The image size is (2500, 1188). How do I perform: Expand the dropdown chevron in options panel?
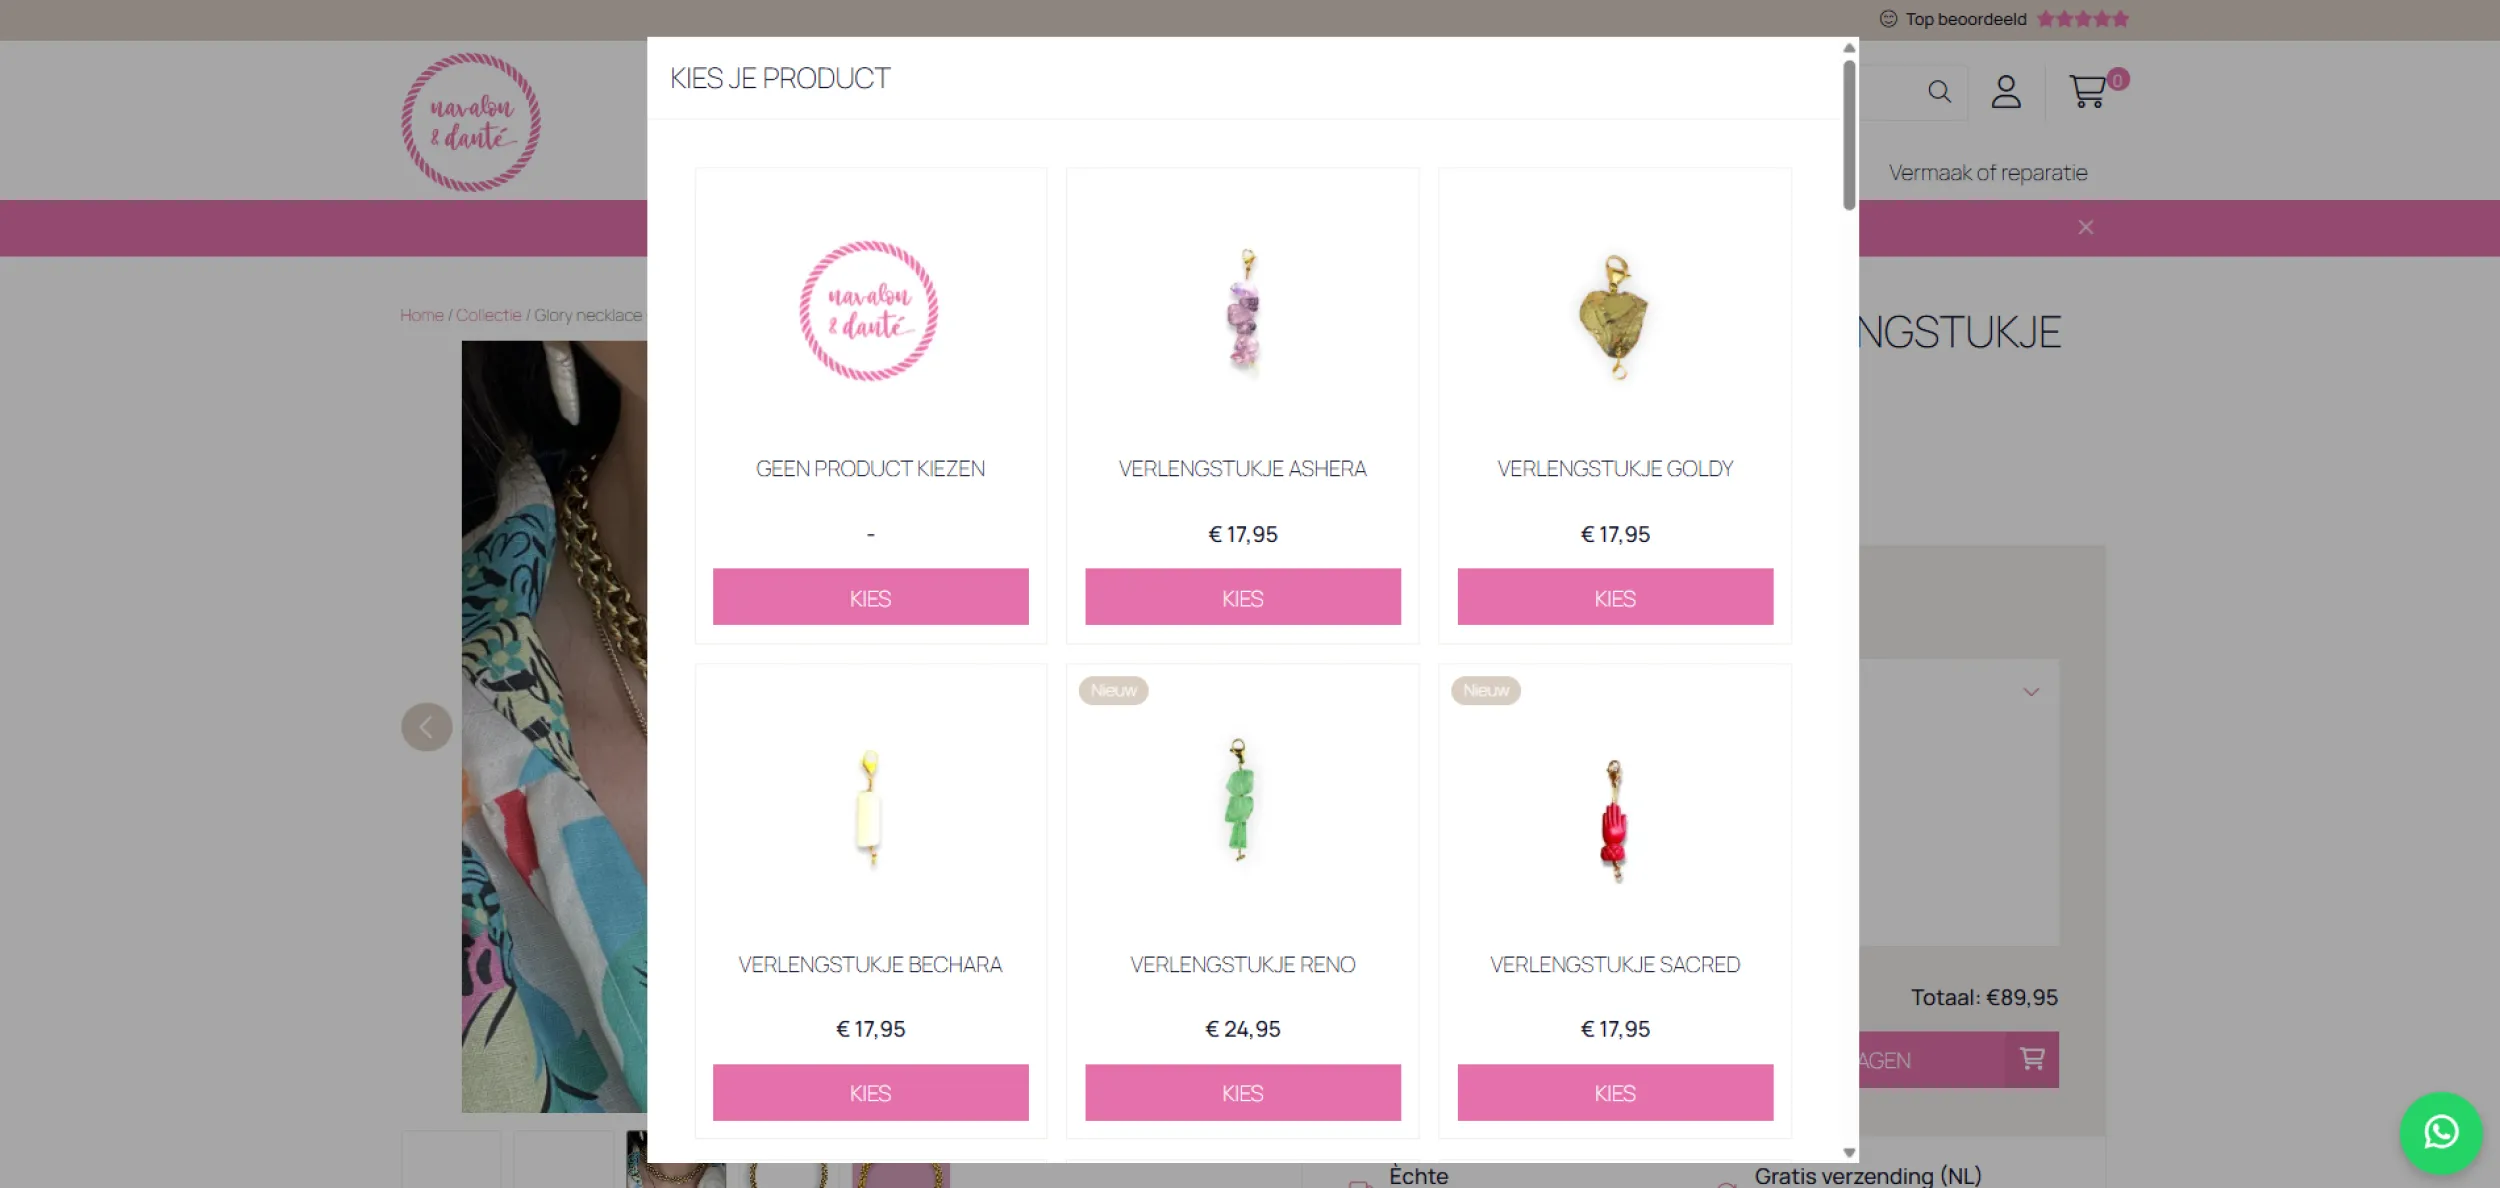(x=2030, y=692)
